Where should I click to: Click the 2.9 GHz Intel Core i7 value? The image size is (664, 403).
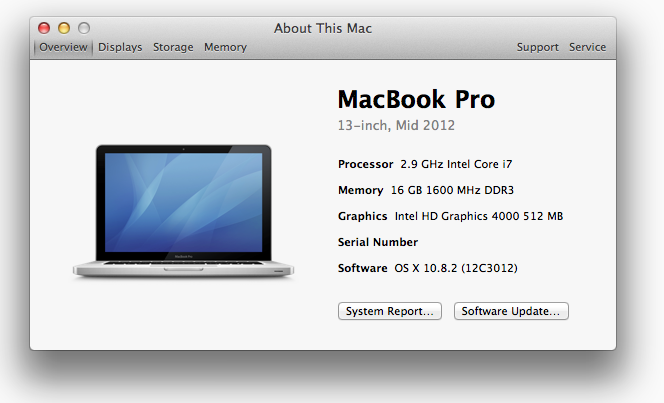(456, 164)
